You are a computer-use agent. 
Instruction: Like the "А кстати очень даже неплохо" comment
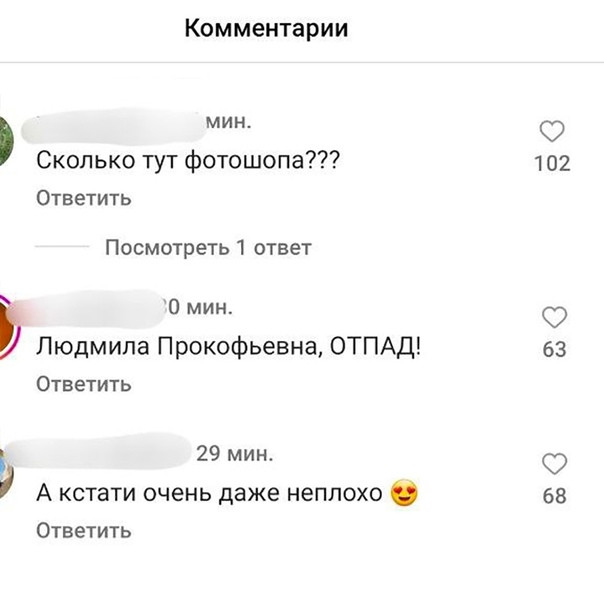click(553, 464)
